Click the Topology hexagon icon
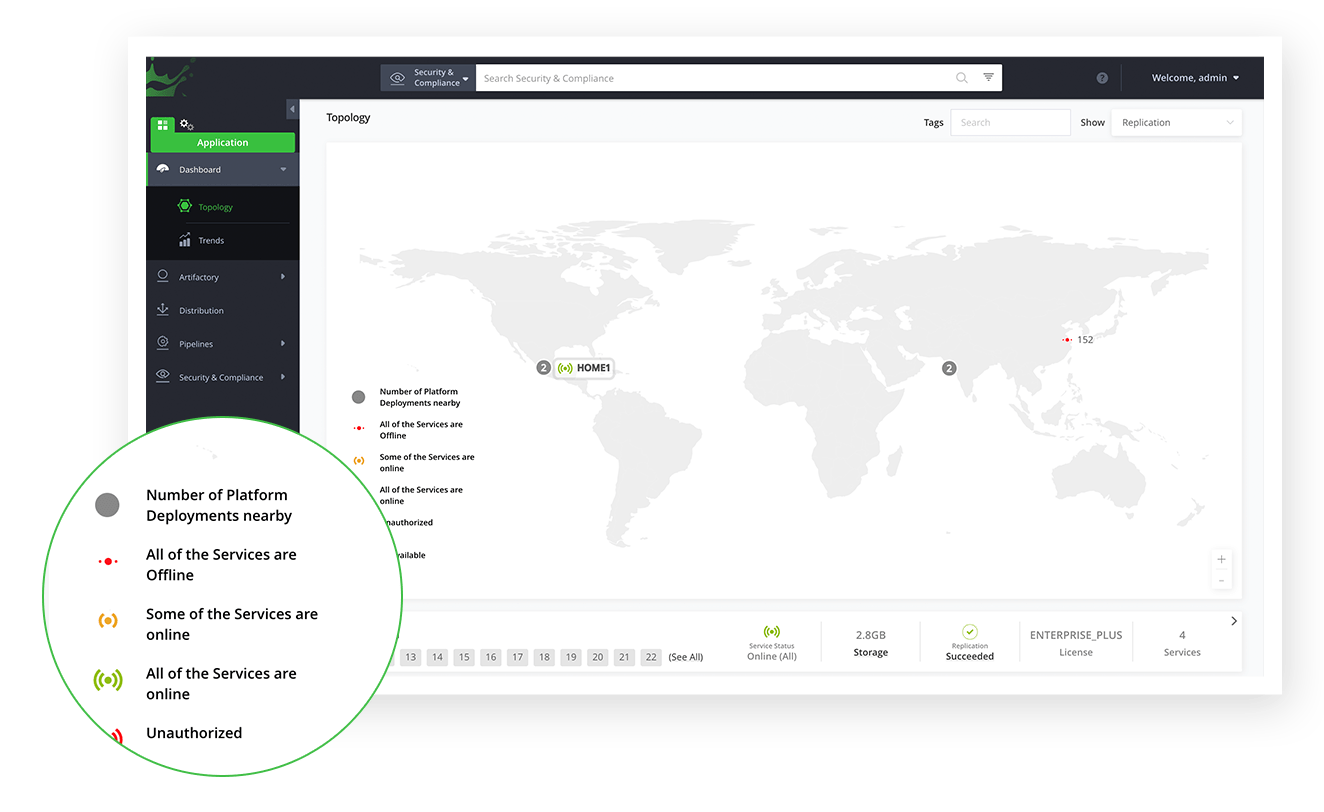The height and width of the screenshot is (812, 1324). (185, 206)
